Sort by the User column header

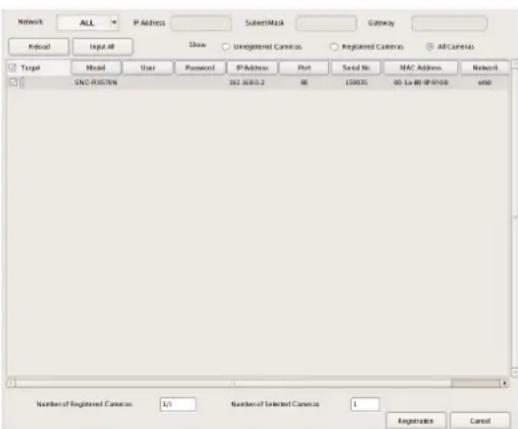point(148,68)
